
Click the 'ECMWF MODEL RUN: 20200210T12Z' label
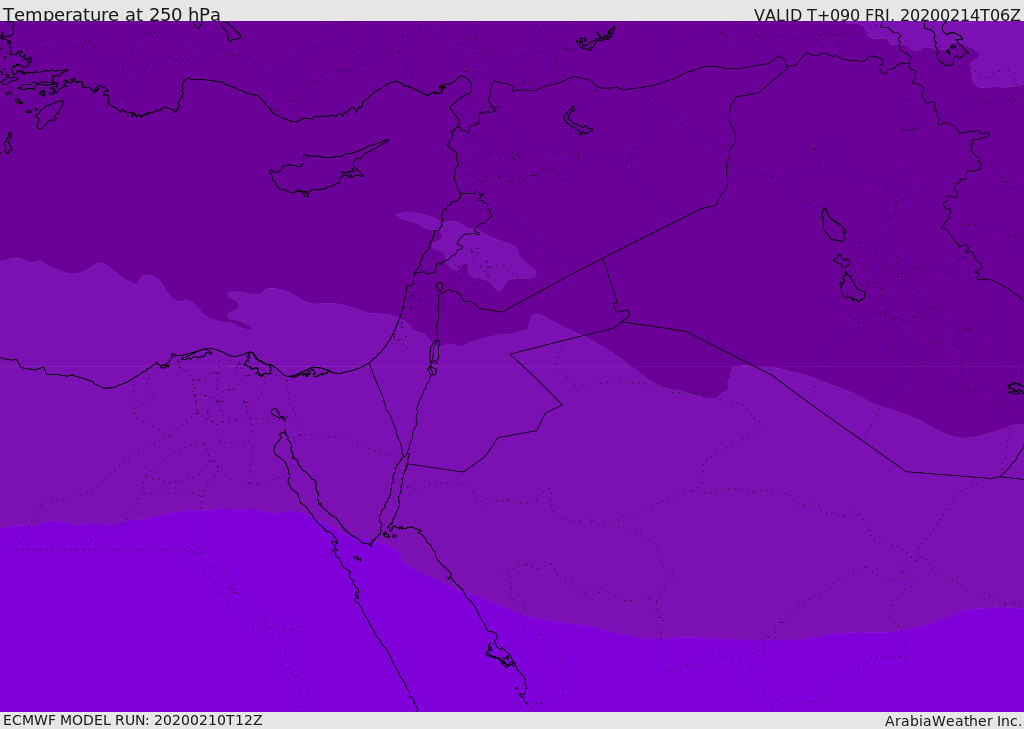point(133,720)
